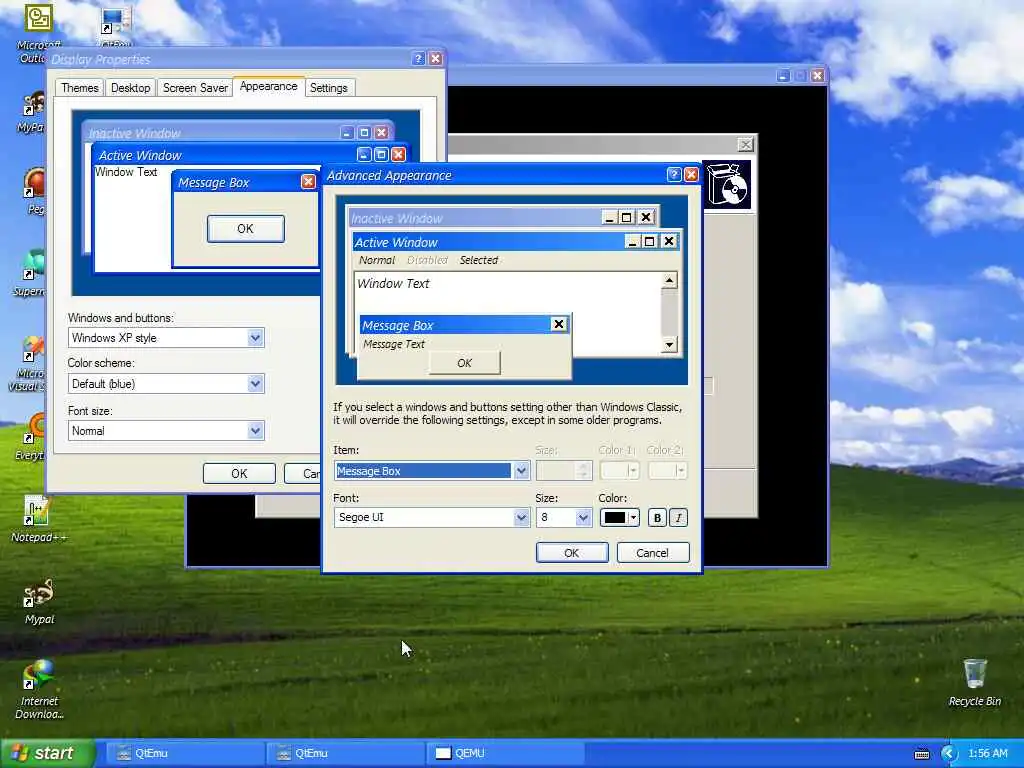Switch to the second QtEmu taskbar button
Viewport: 1024px width, 768px height.
pyautogui.click(x=344, y=753)
